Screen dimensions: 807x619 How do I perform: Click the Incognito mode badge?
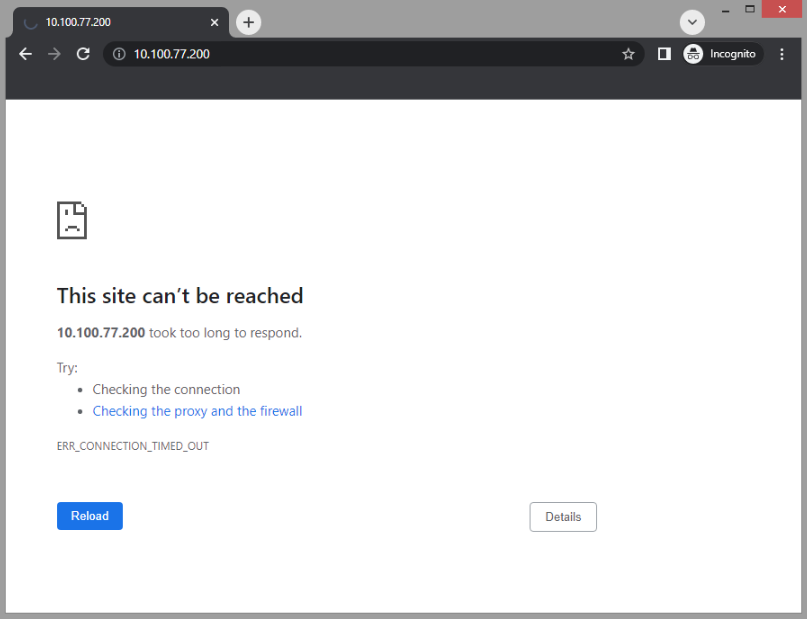pos(722,54)
